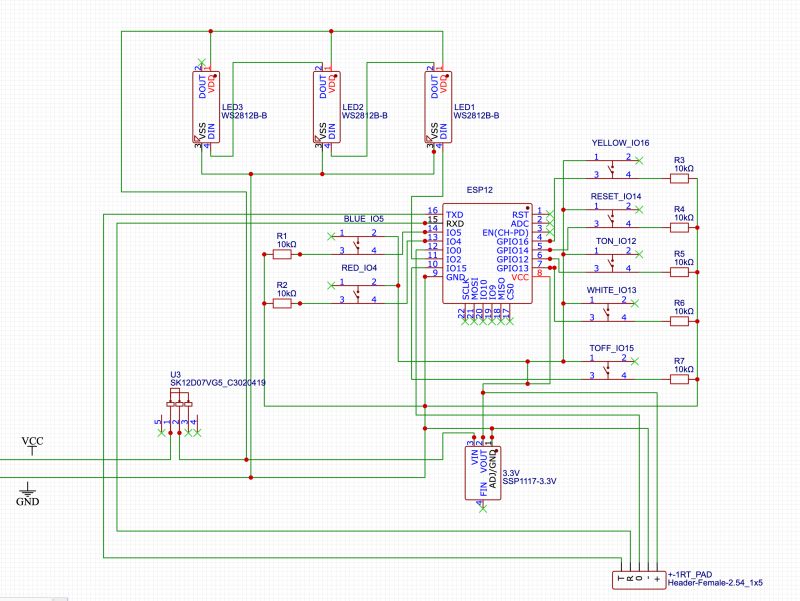Image resolution: width=800 pixels, height=601 pixels.
Task: Select the Header-Female-2.54_1x5 text
Action: pyautogui.click(x=715, y=583)
